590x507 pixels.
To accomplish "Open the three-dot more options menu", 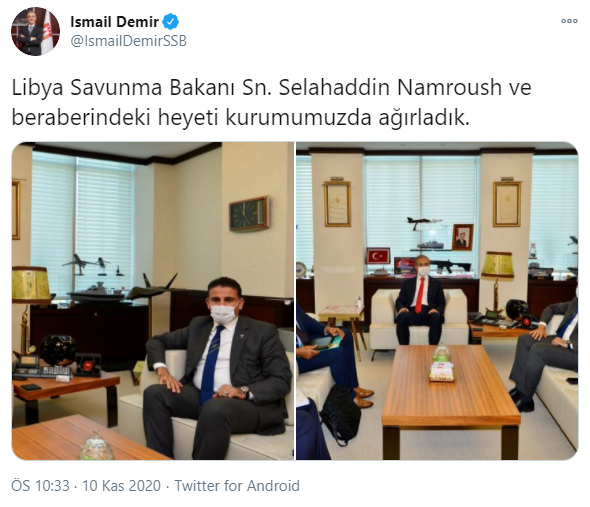I will pos(569,21).
